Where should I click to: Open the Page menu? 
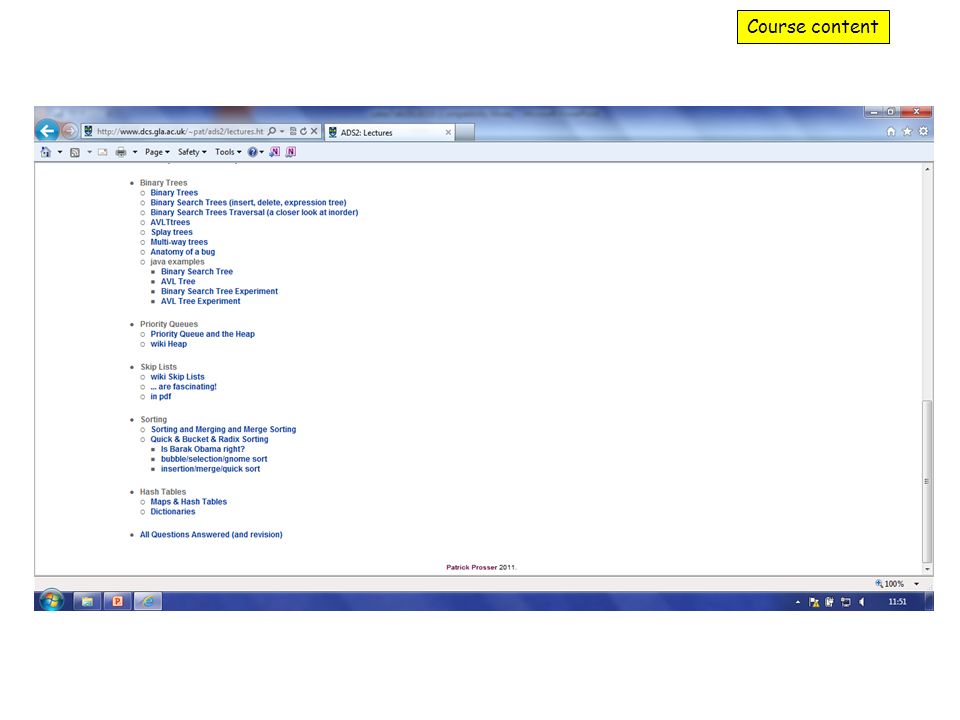(157, 152)
